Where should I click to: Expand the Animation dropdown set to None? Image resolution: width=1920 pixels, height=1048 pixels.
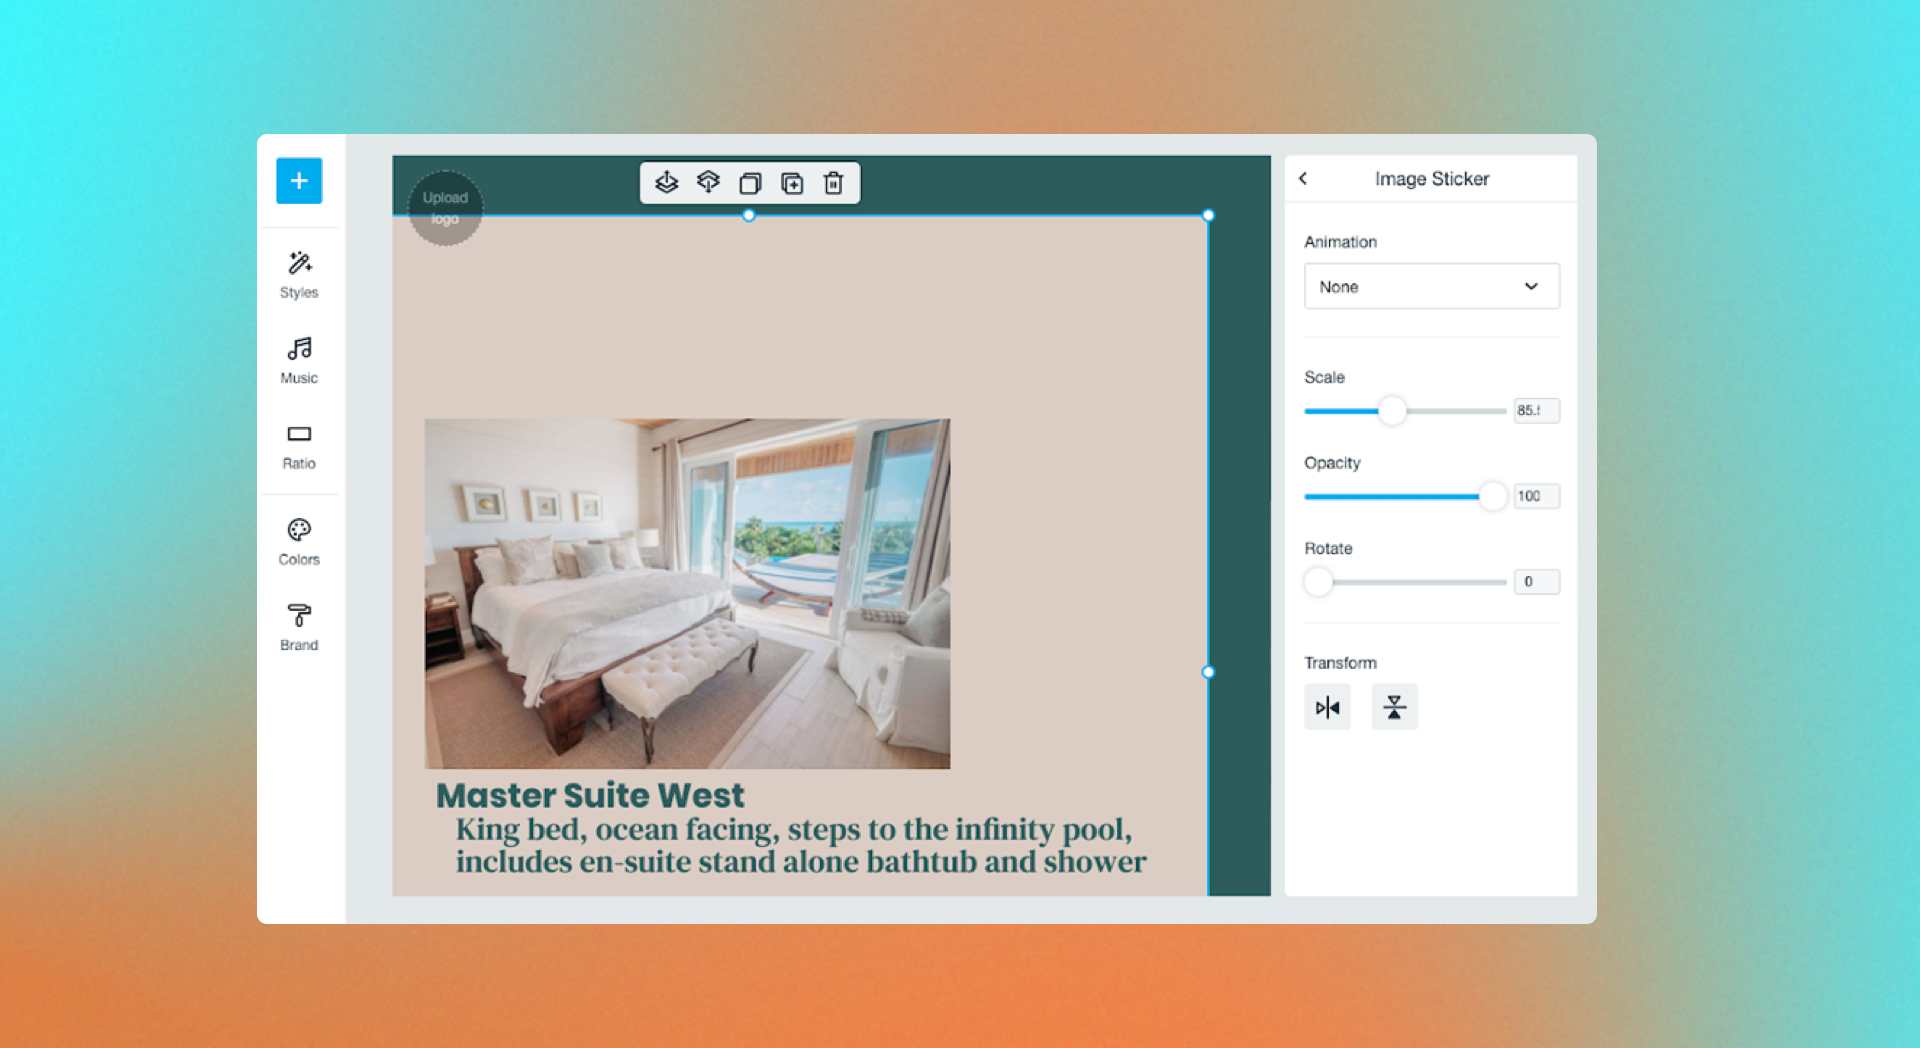pos(1432,286)
